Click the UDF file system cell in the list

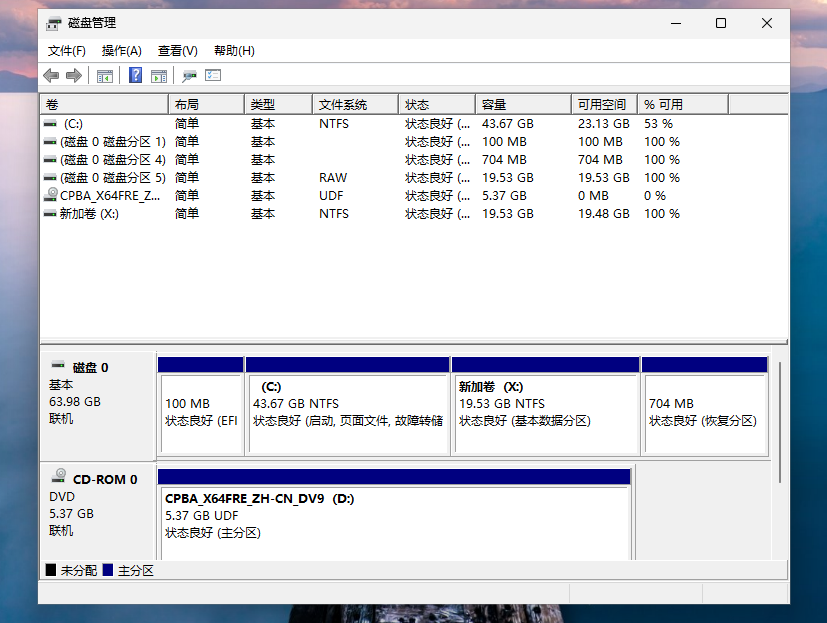pyautogui.click(x=331, y=196)
